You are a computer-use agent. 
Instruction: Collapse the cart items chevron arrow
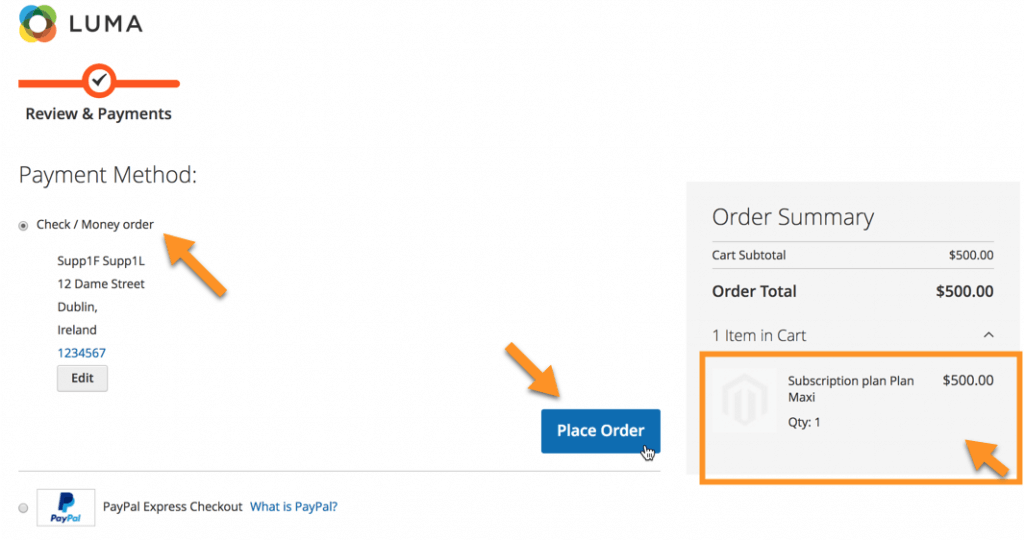click(x=988, y=336)
